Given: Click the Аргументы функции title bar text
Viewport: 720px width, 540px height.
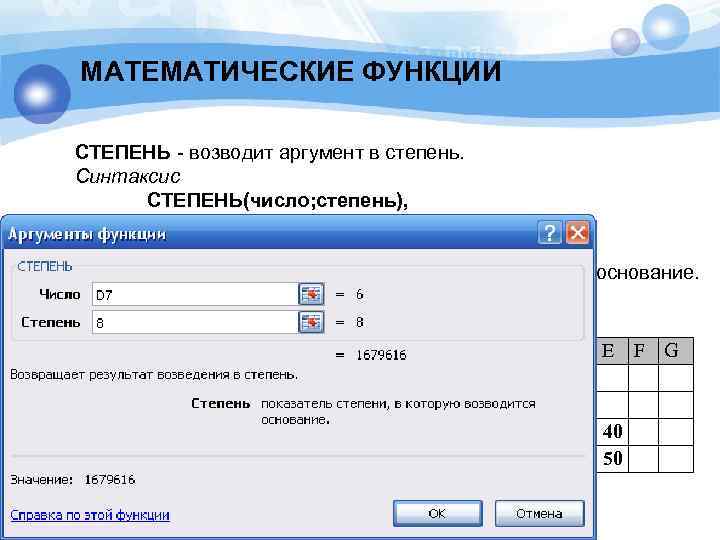Looking at the screenshot, I should tap(87, 234).
